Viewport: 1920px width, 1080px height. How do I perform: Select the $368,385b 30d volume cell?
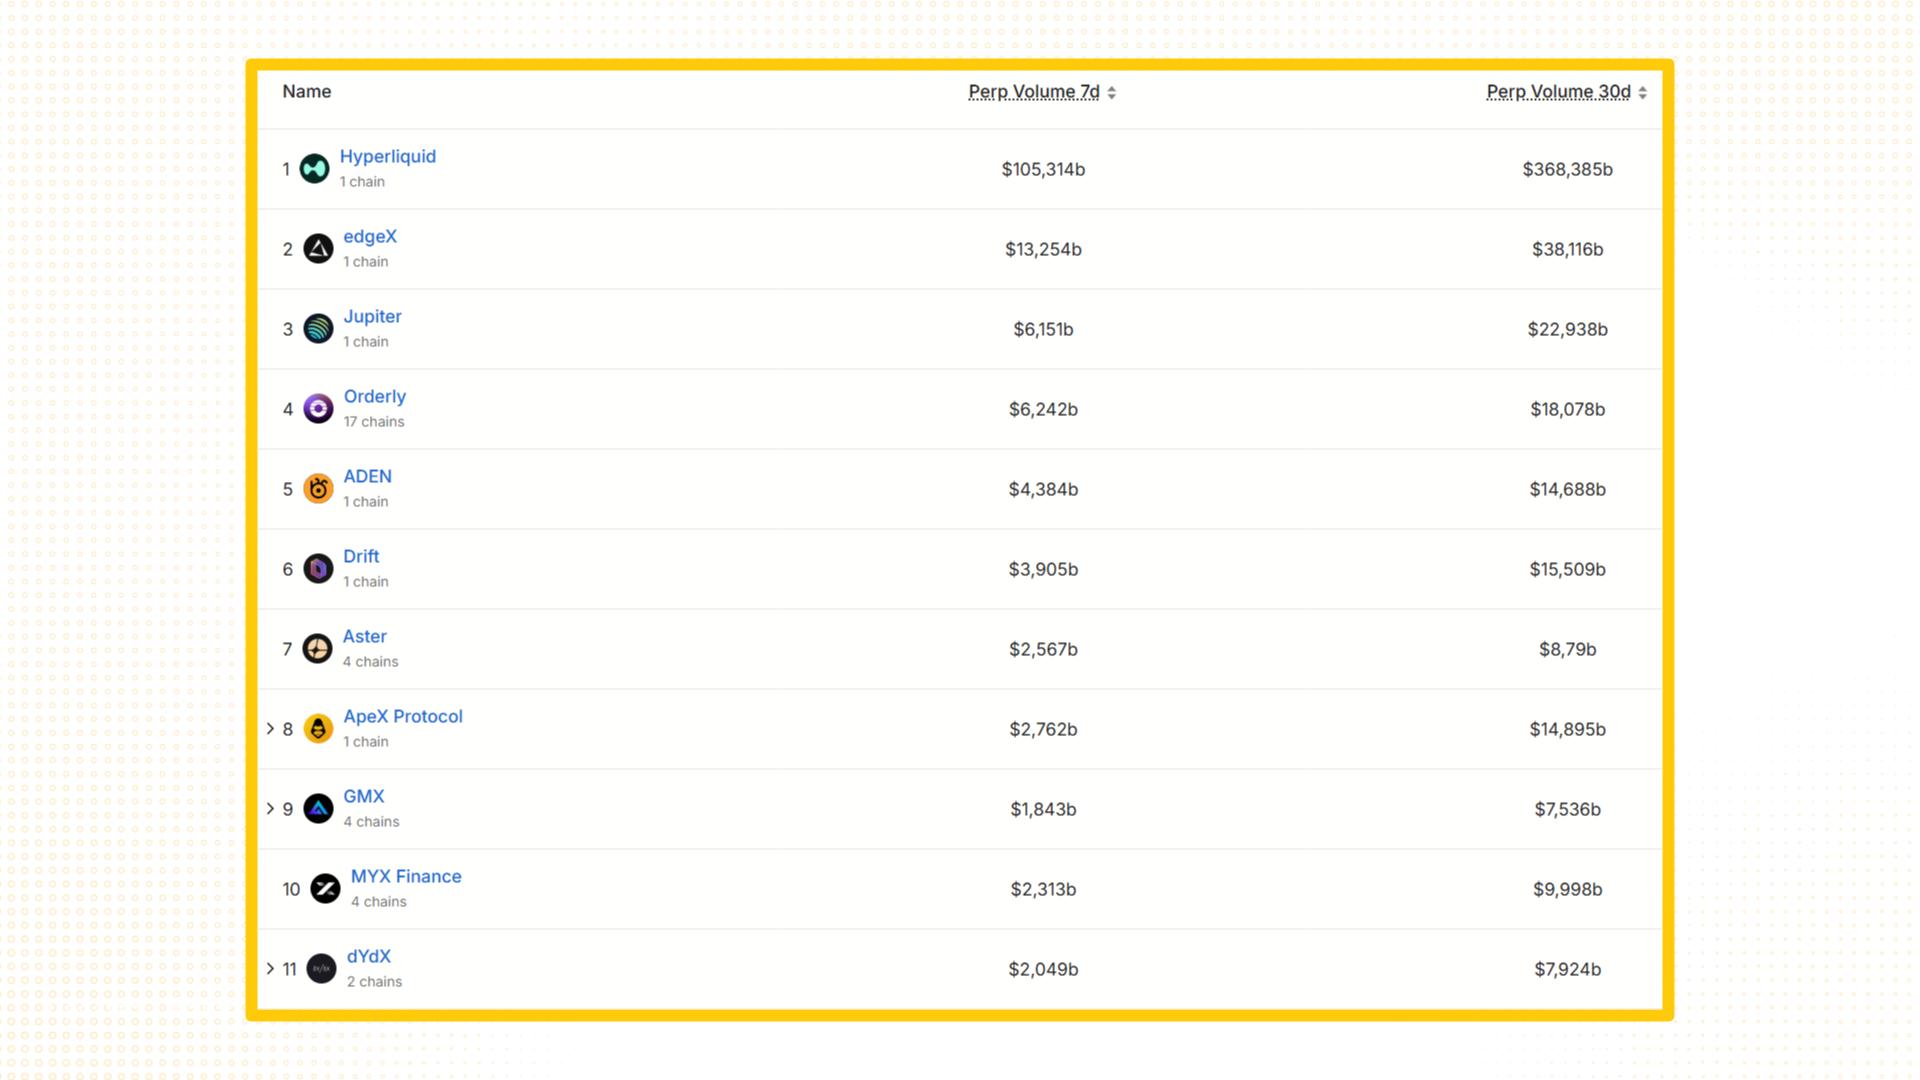point(1567,169)
